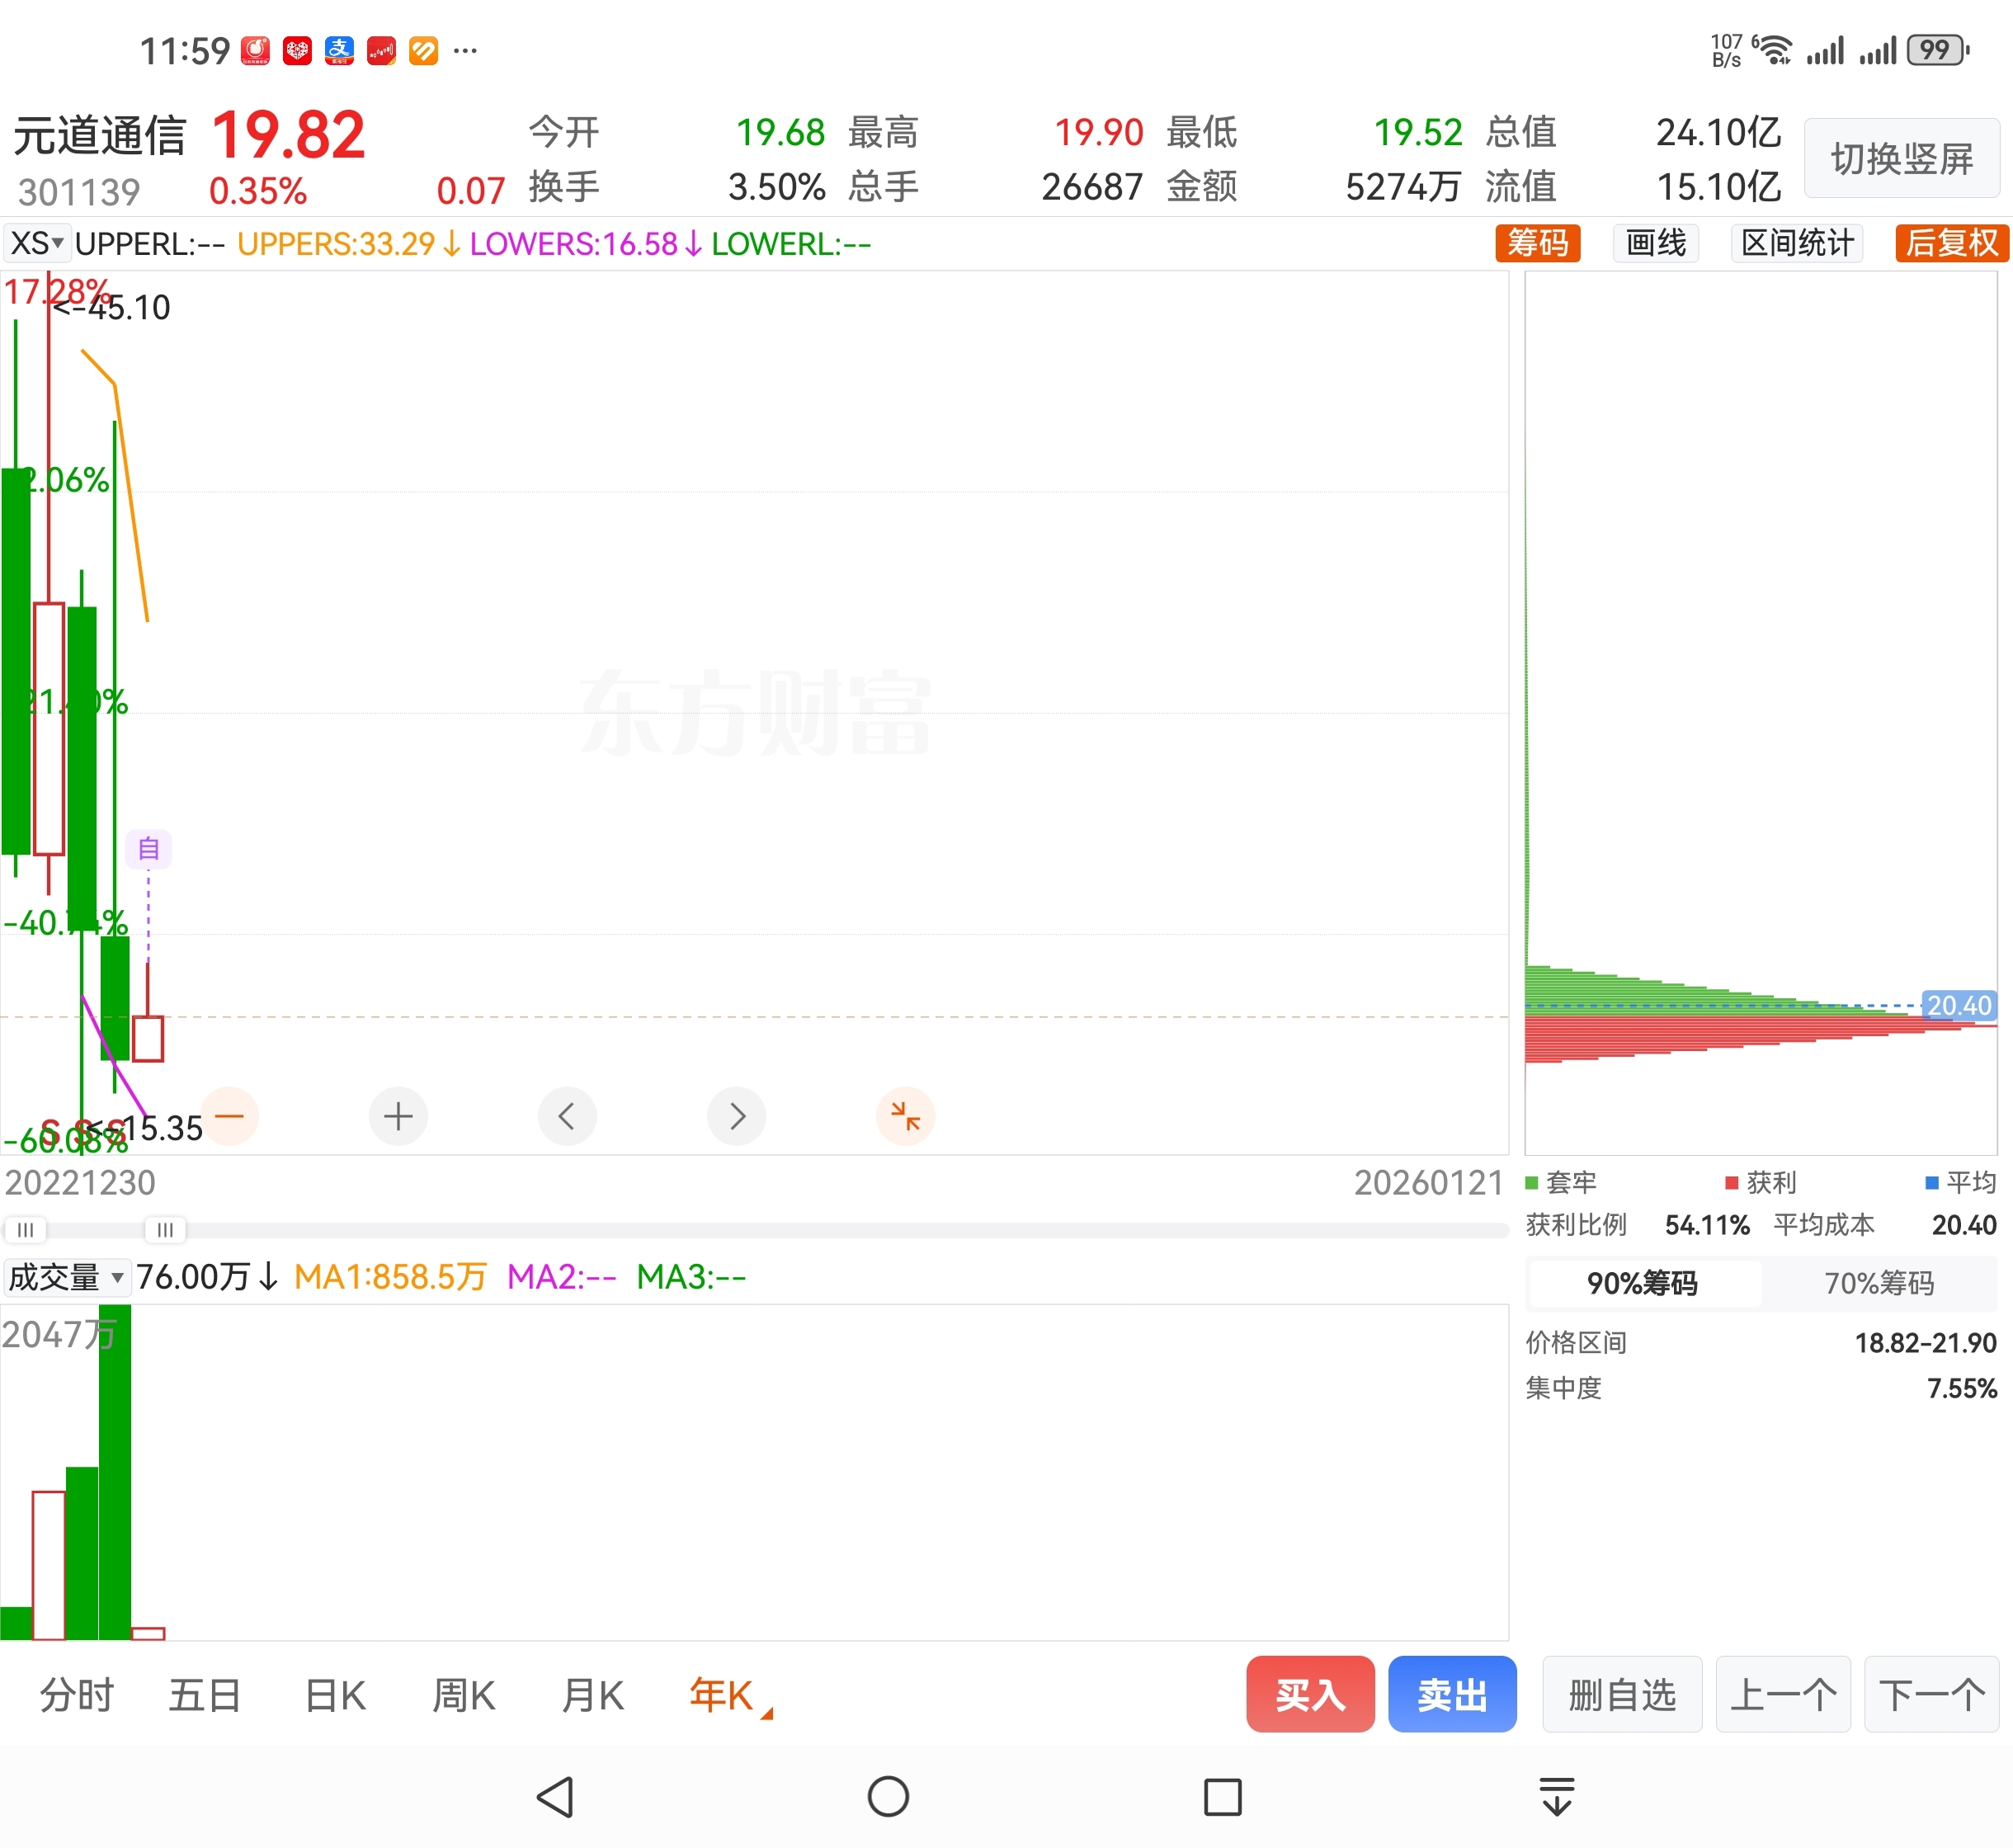Select the 70%筹码 option
Image resolution: width=2013 pixels, height=1848 pixels.
[x=1878, y=1283]
